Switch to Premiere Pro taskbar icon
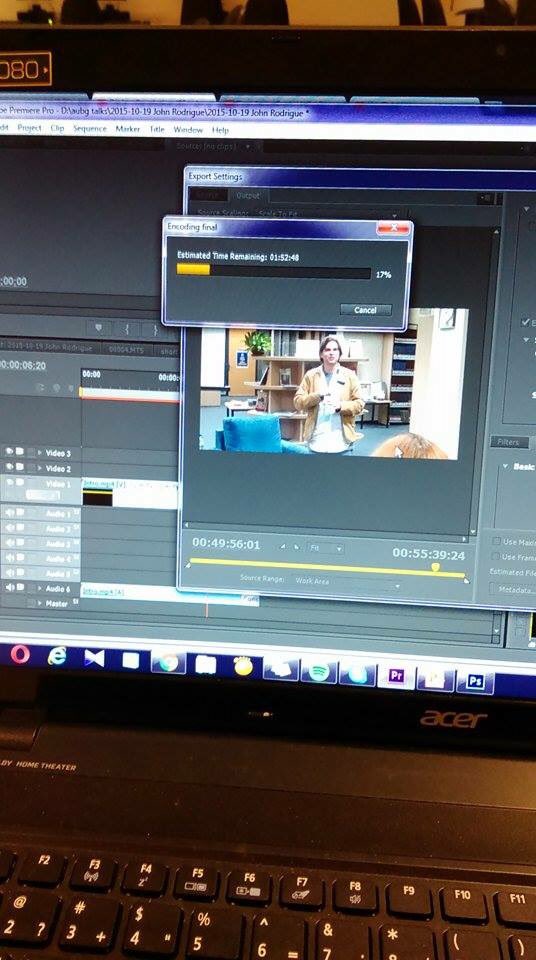 click(396, 676)
